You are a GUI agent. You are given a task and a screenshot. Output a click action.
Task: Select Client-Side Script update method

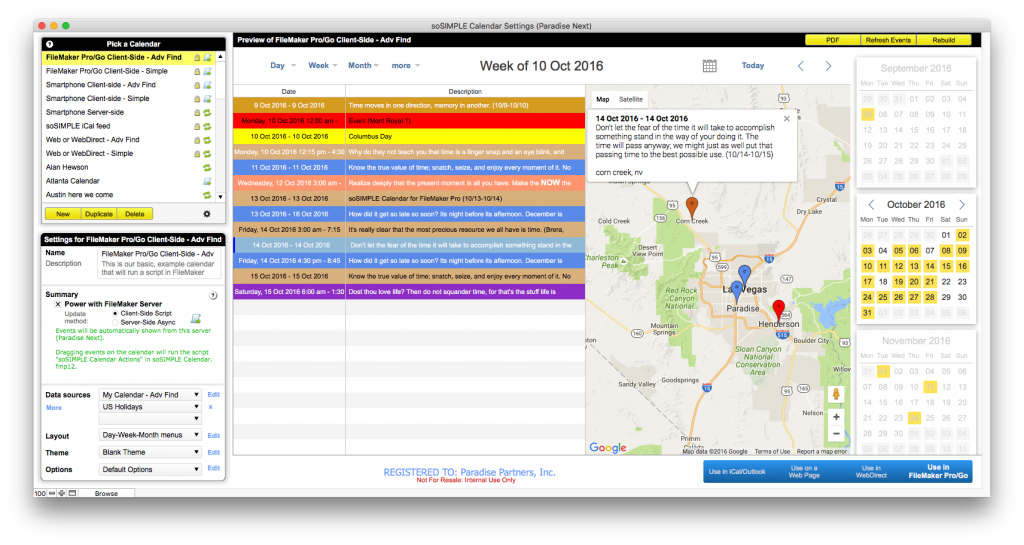115,313
